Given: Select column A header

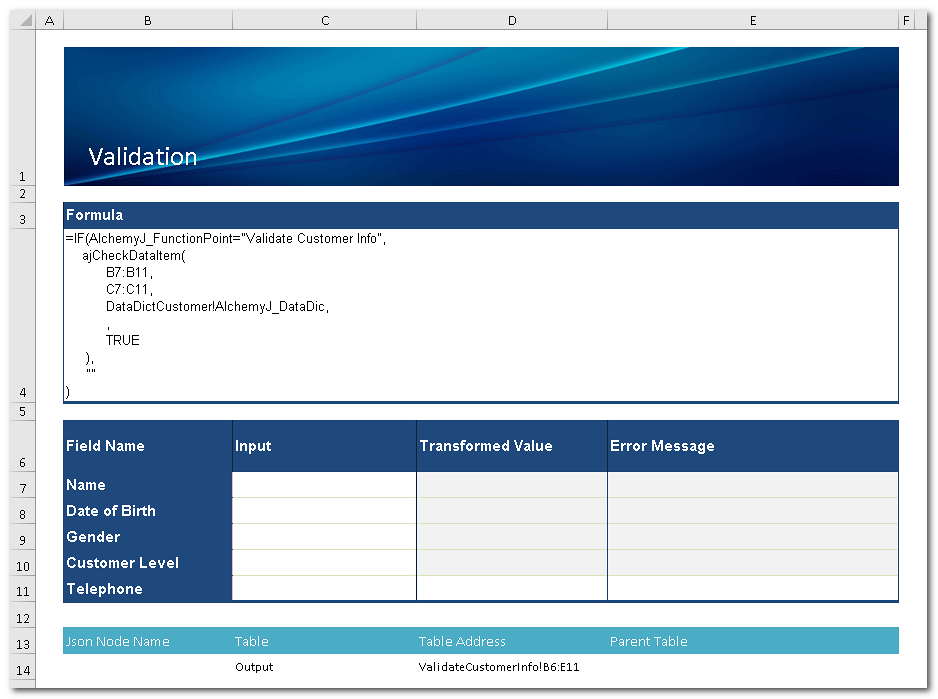Looking at the screenshot, I should coord(50,20).
